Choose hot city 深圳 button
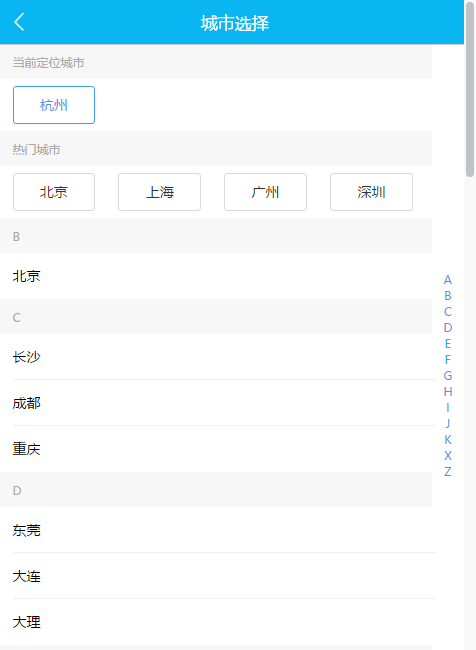Screen dimensions: 476x650 coord(372,192)
